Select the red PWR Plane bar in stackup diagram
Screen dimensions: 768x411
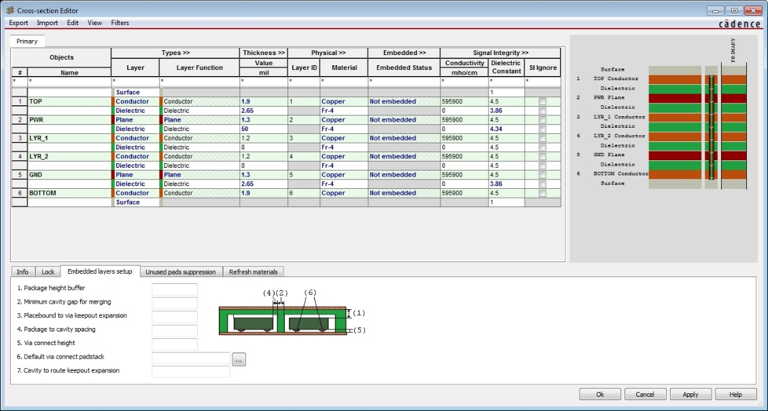pos(675,98)
